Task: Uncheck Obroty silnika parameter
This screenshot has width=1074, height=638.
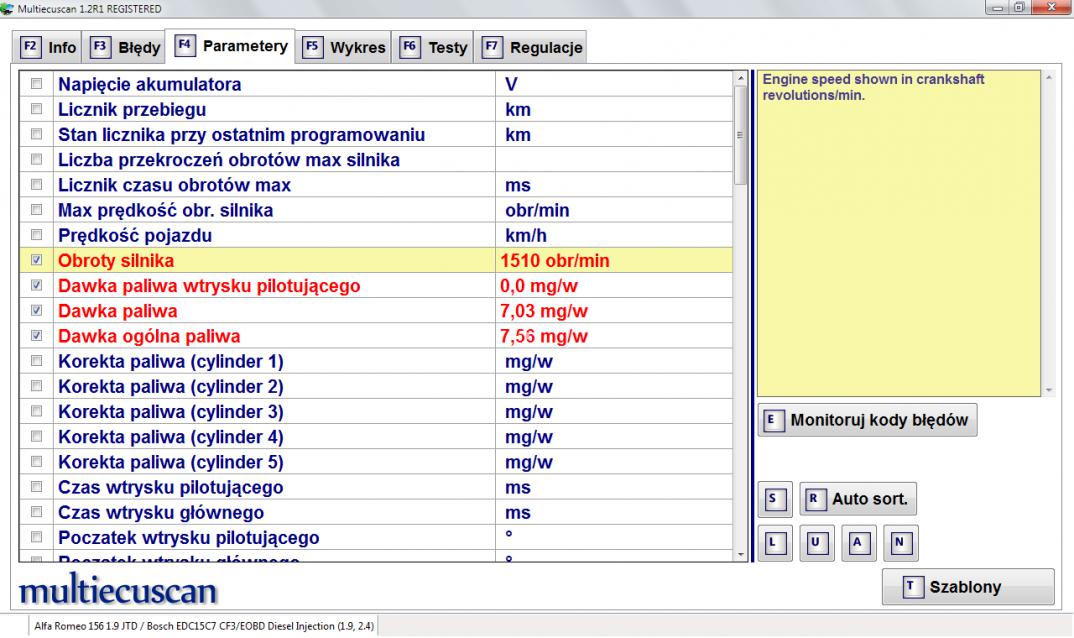Action: [37, 261]
